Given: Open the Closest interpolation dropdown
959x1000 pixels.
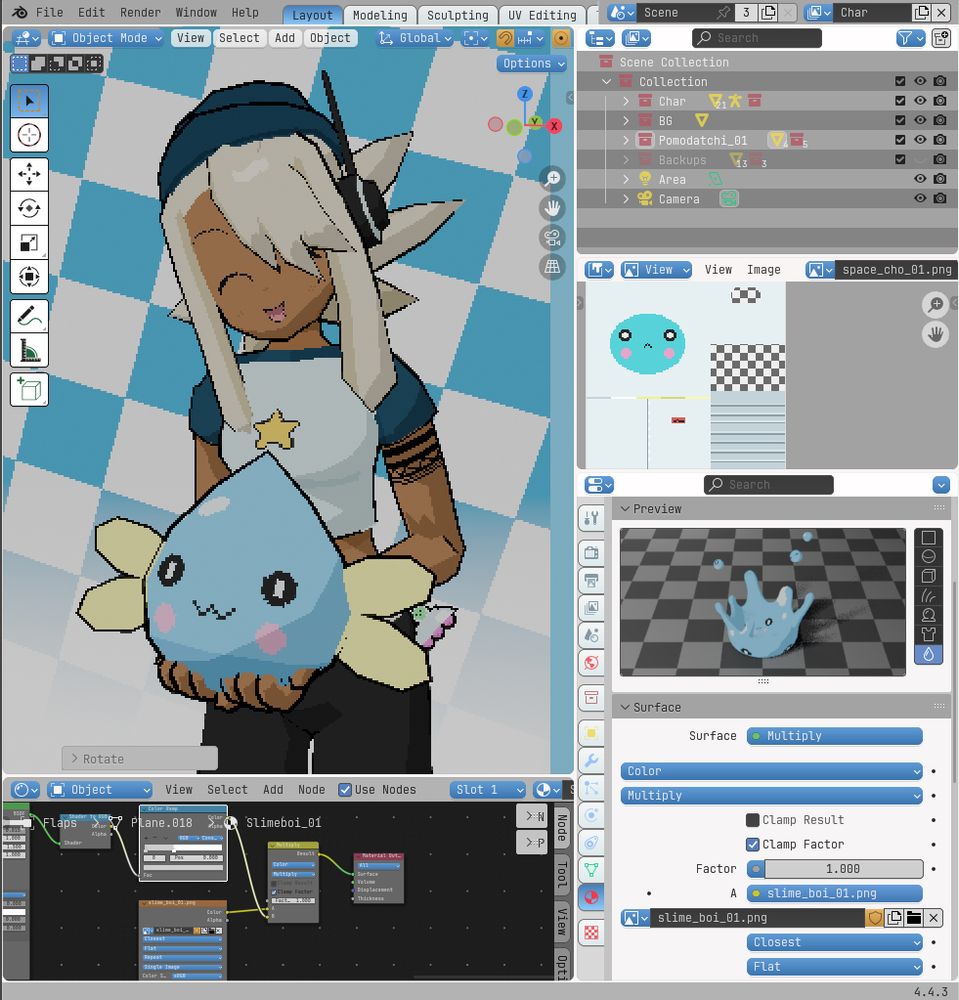Looking at the screenshot, I should pyautogui.click(x=835, y=943).
